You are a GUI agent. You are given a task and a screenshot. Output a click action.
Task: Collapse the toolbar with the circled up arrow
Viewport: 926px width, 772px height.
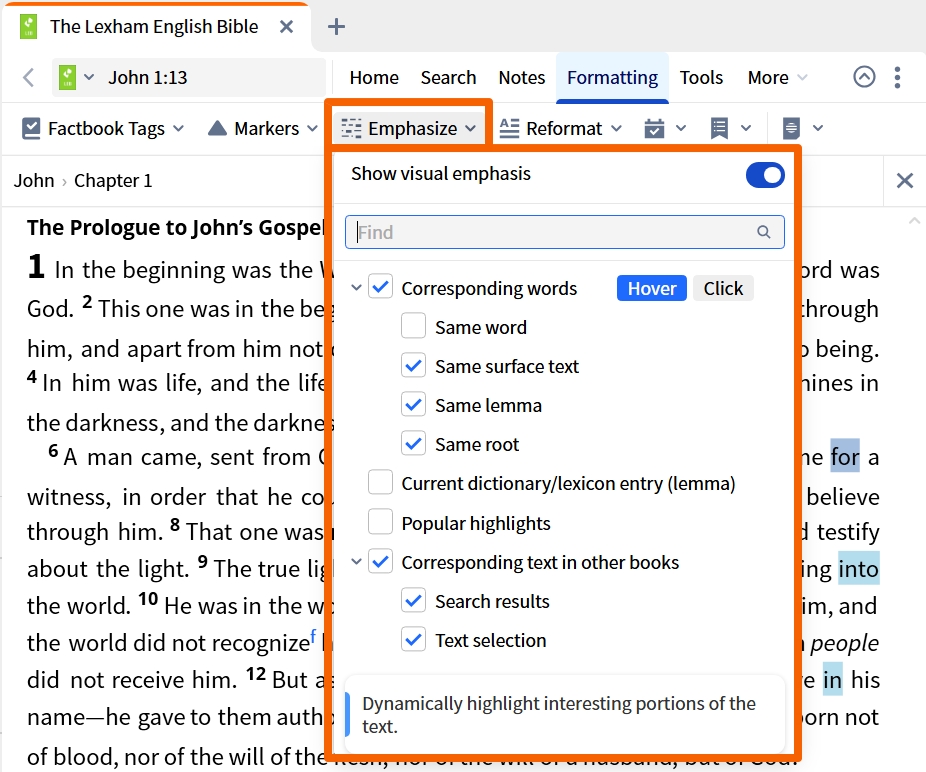coord(864,77)
